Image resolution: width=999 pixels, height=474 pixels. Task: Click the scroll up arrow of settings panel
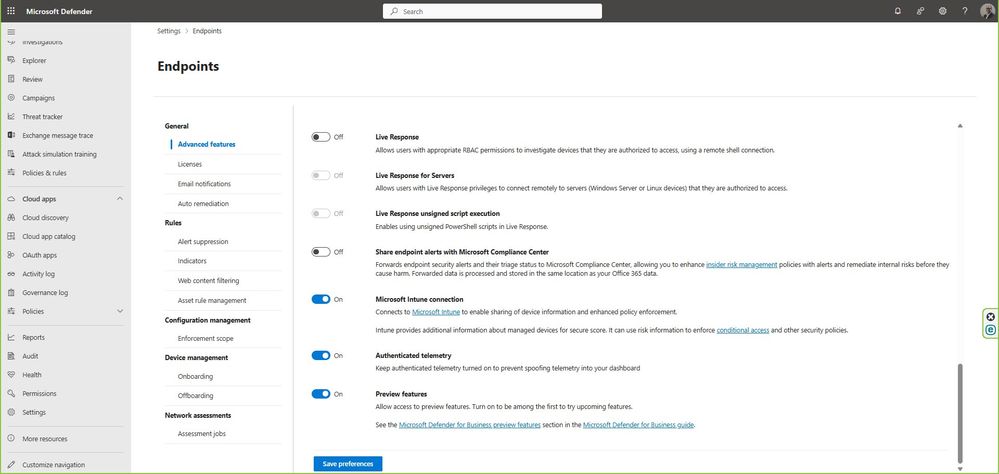click(x=960, y=126)
